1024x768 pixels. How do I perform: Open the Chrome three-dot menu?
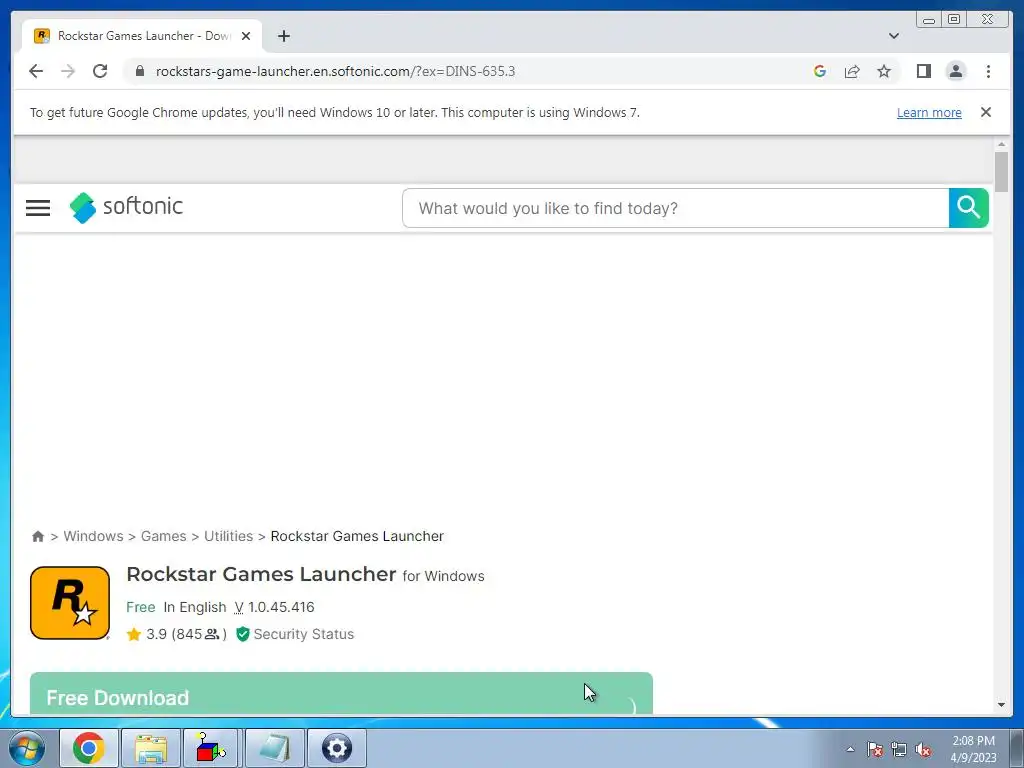[988, 71]
